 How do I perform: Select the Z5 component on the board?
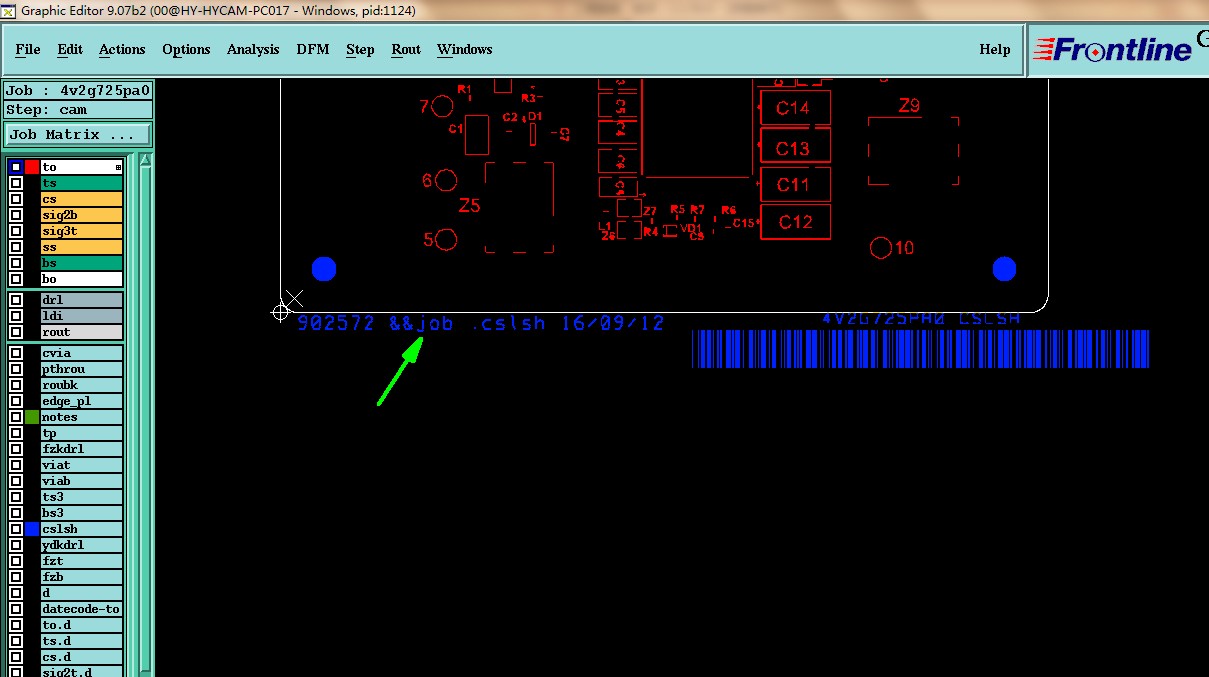(519, 207)
